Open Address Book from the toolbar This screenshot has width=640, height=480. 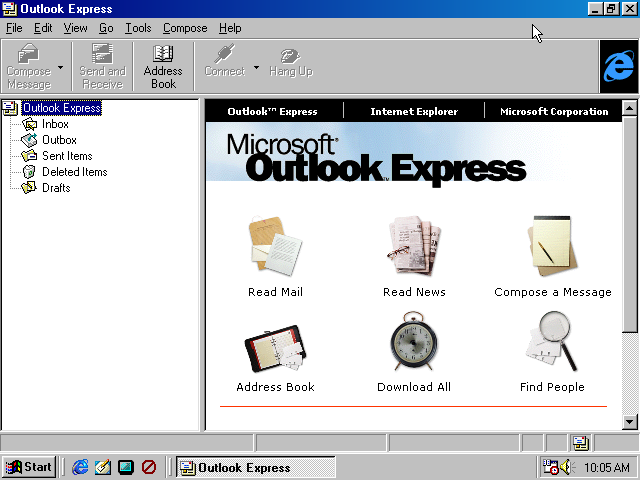pos(163,67)
